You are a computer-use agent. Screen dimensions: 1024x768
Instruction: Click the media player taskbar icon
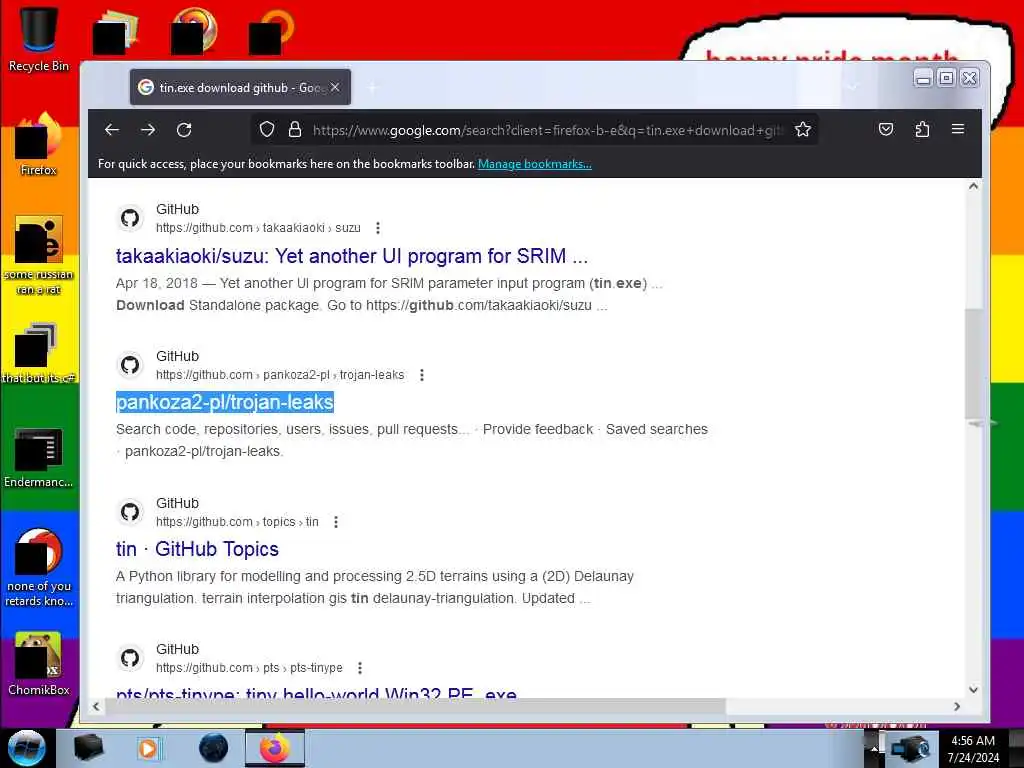[148, 748]
